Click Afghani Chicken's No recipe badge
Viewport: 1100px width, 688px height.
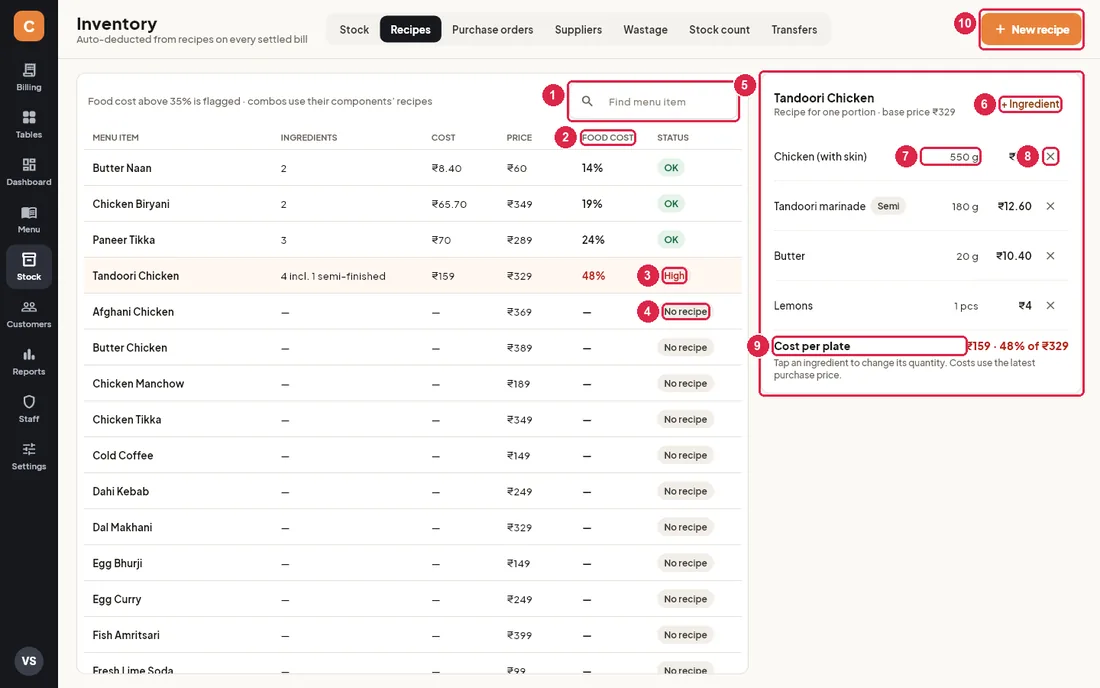(x=685, y=311)
